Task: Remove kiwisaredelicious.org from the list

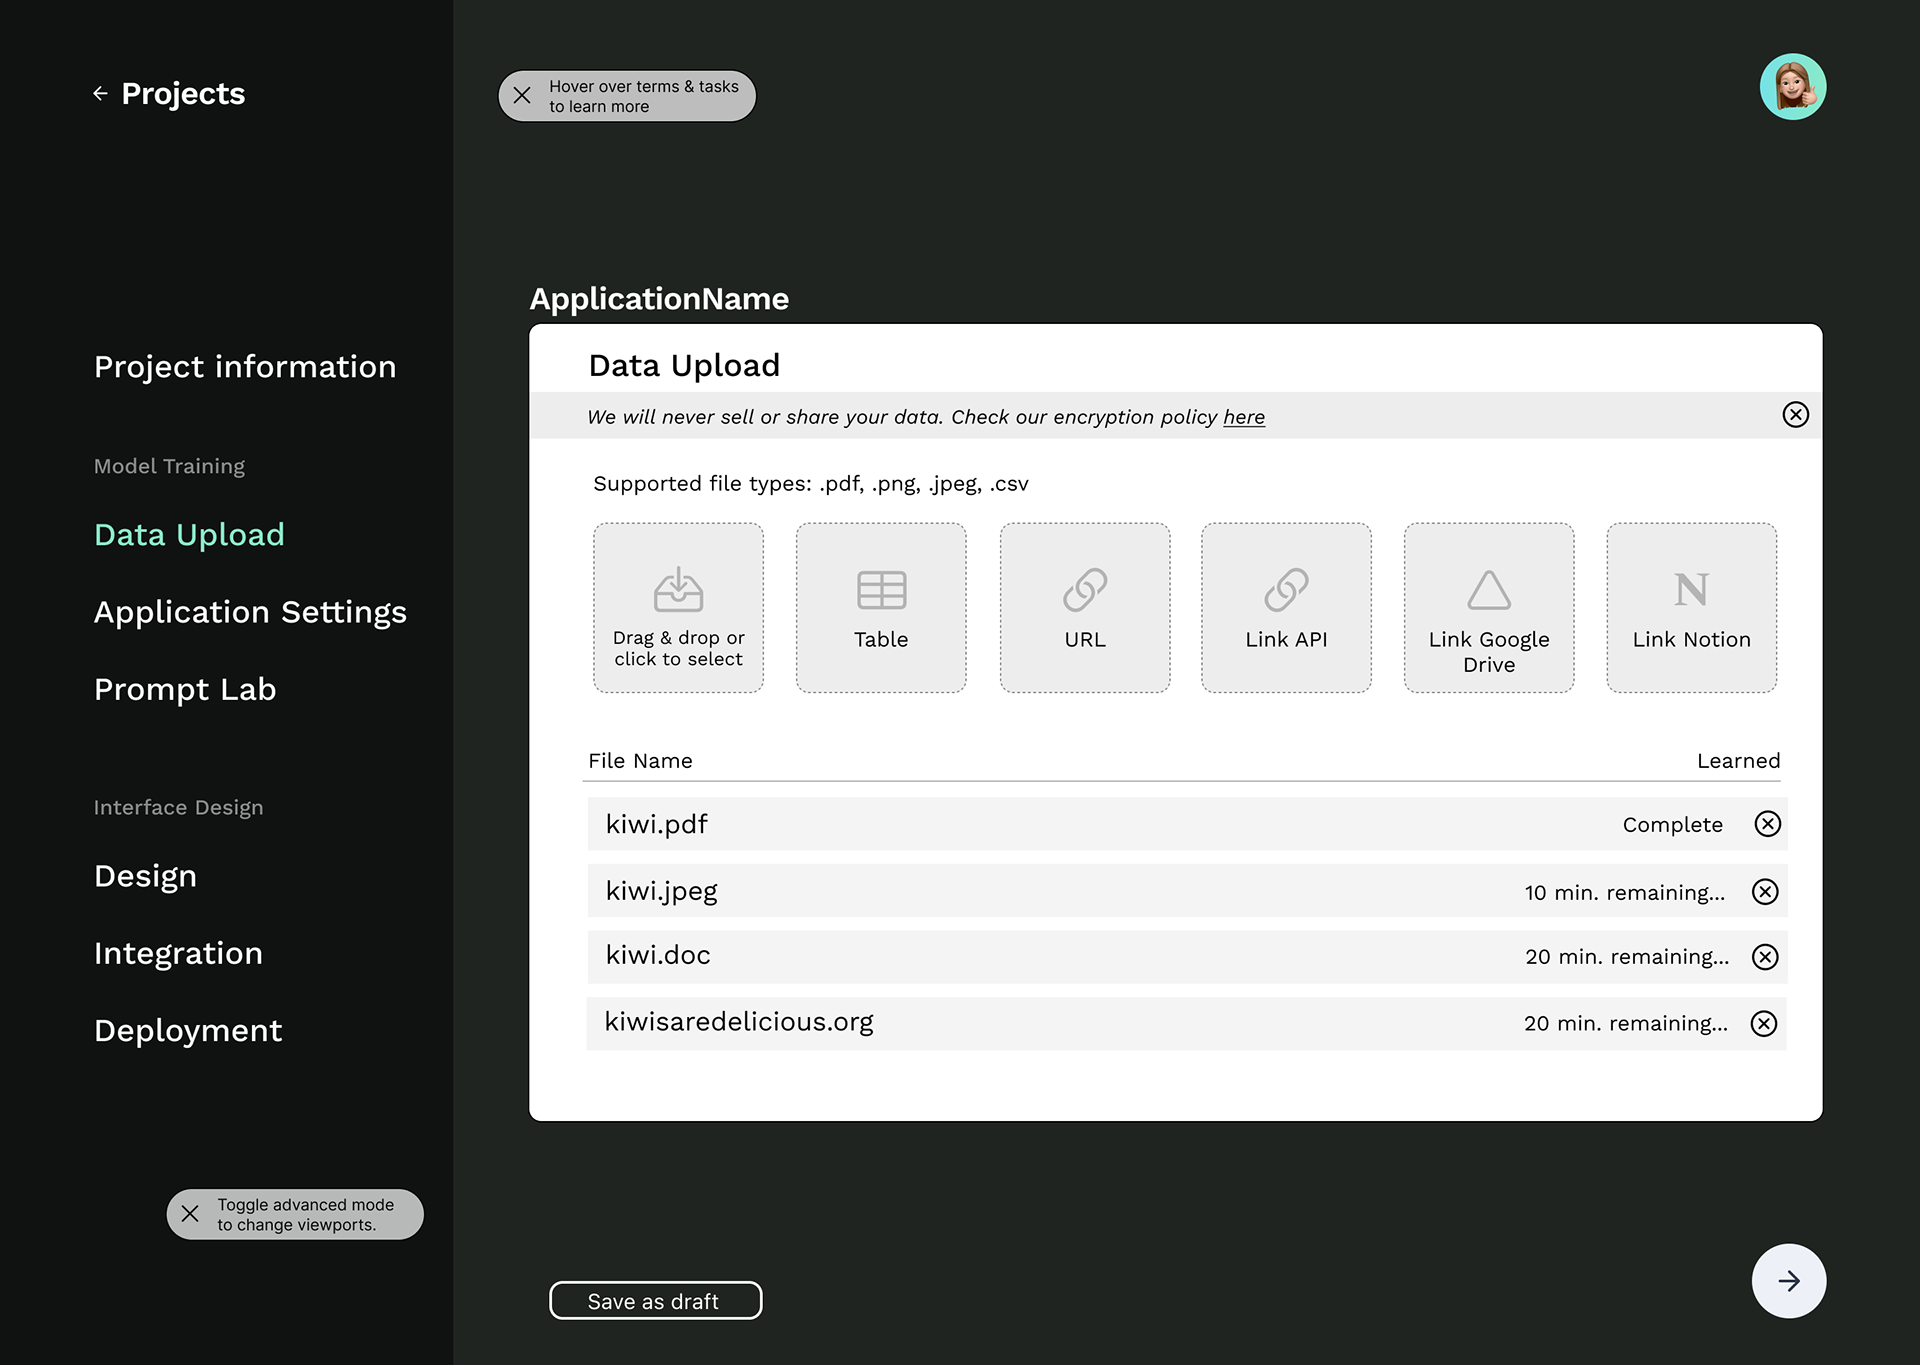Action: 1764,1024
